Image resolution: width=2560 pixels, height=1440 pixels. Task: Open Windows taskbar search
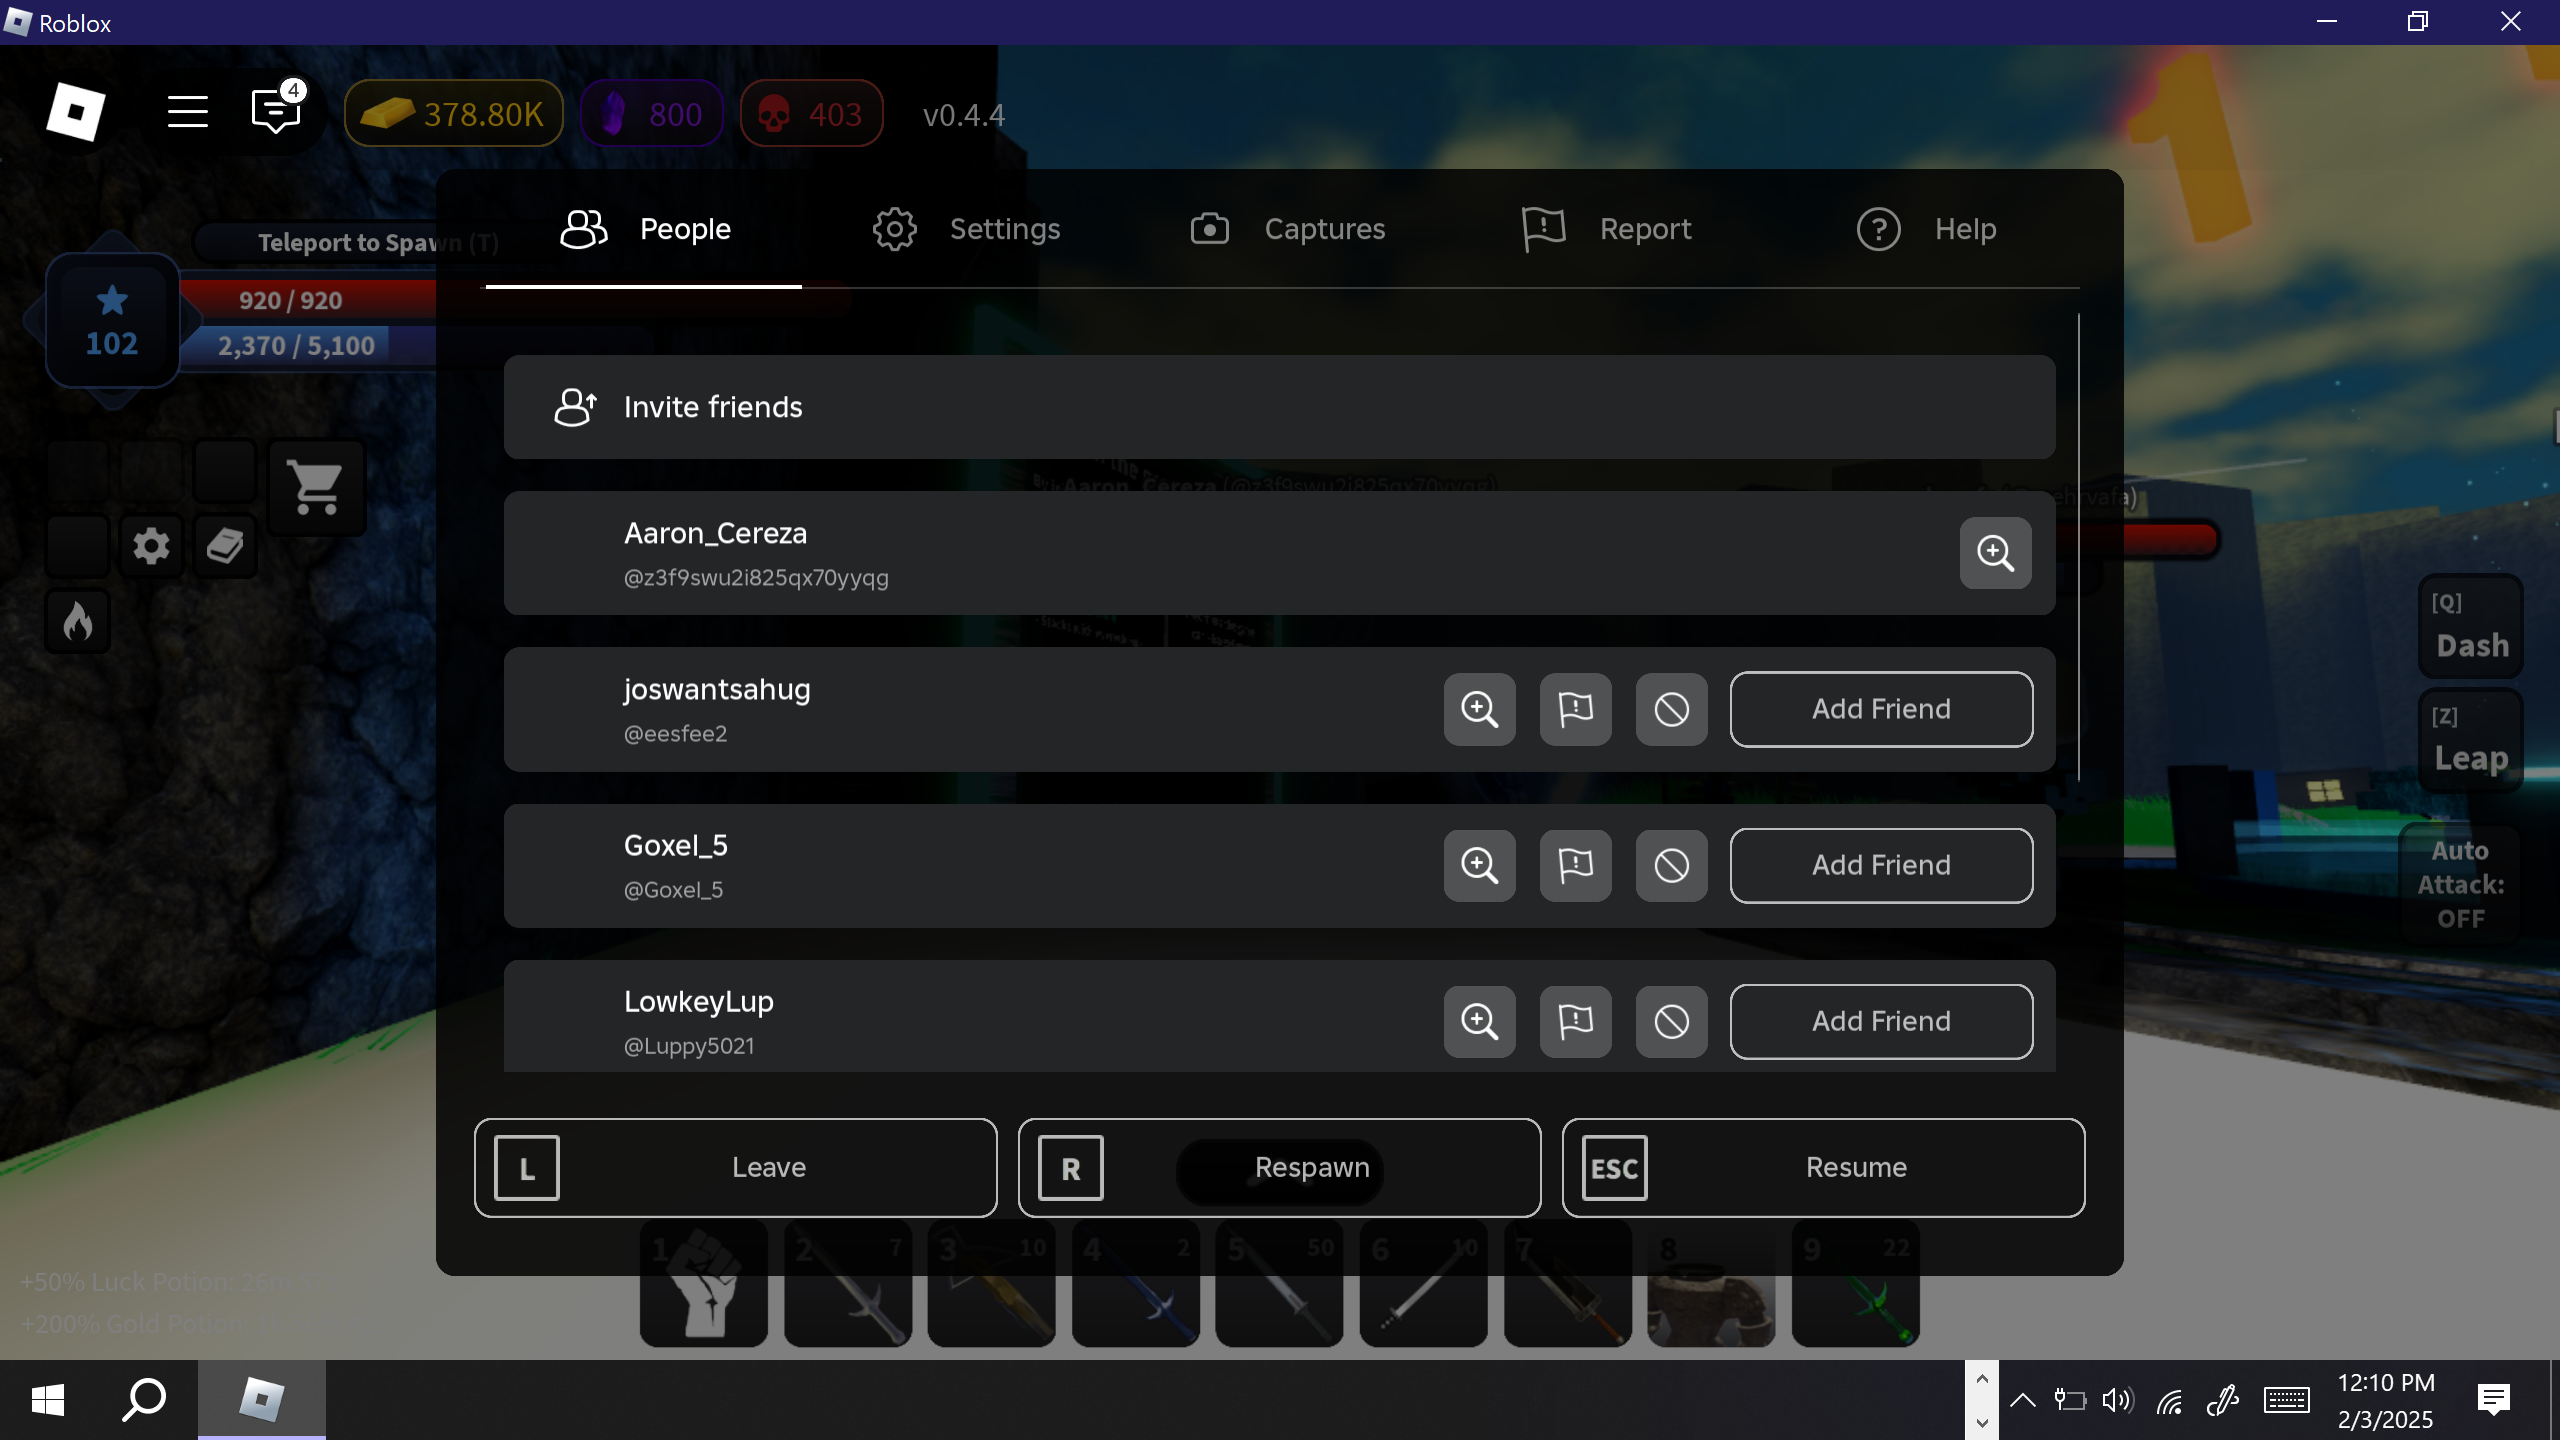coord(144,1400)
